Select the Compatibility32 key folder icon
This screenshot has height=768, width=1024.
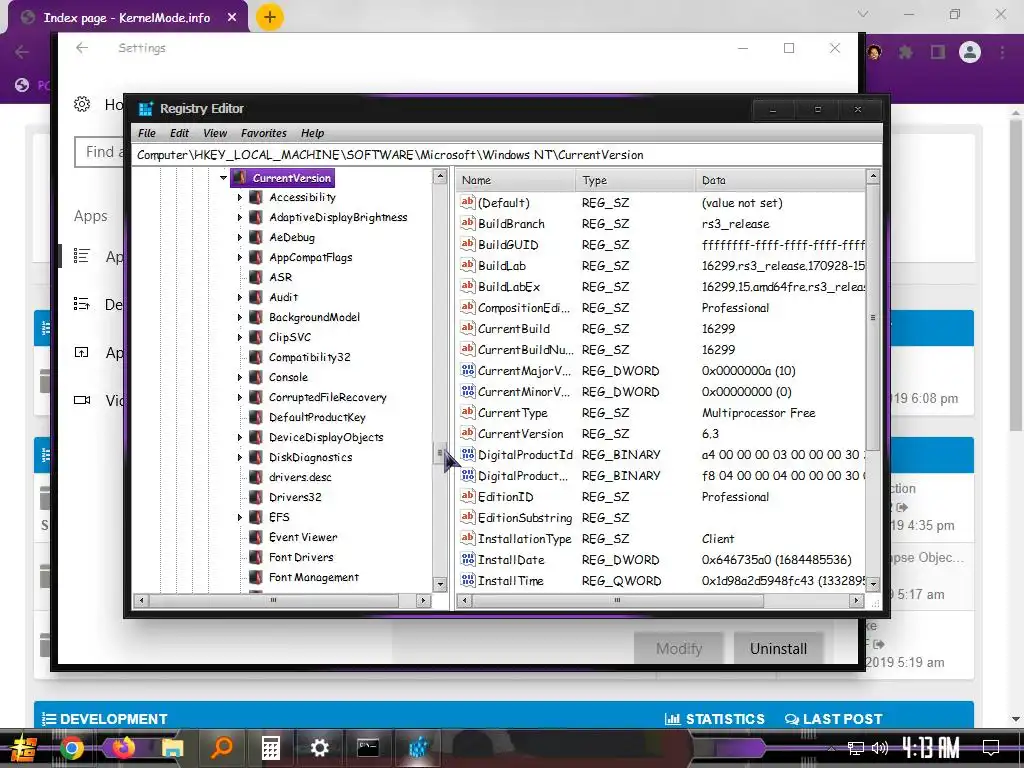256,357
